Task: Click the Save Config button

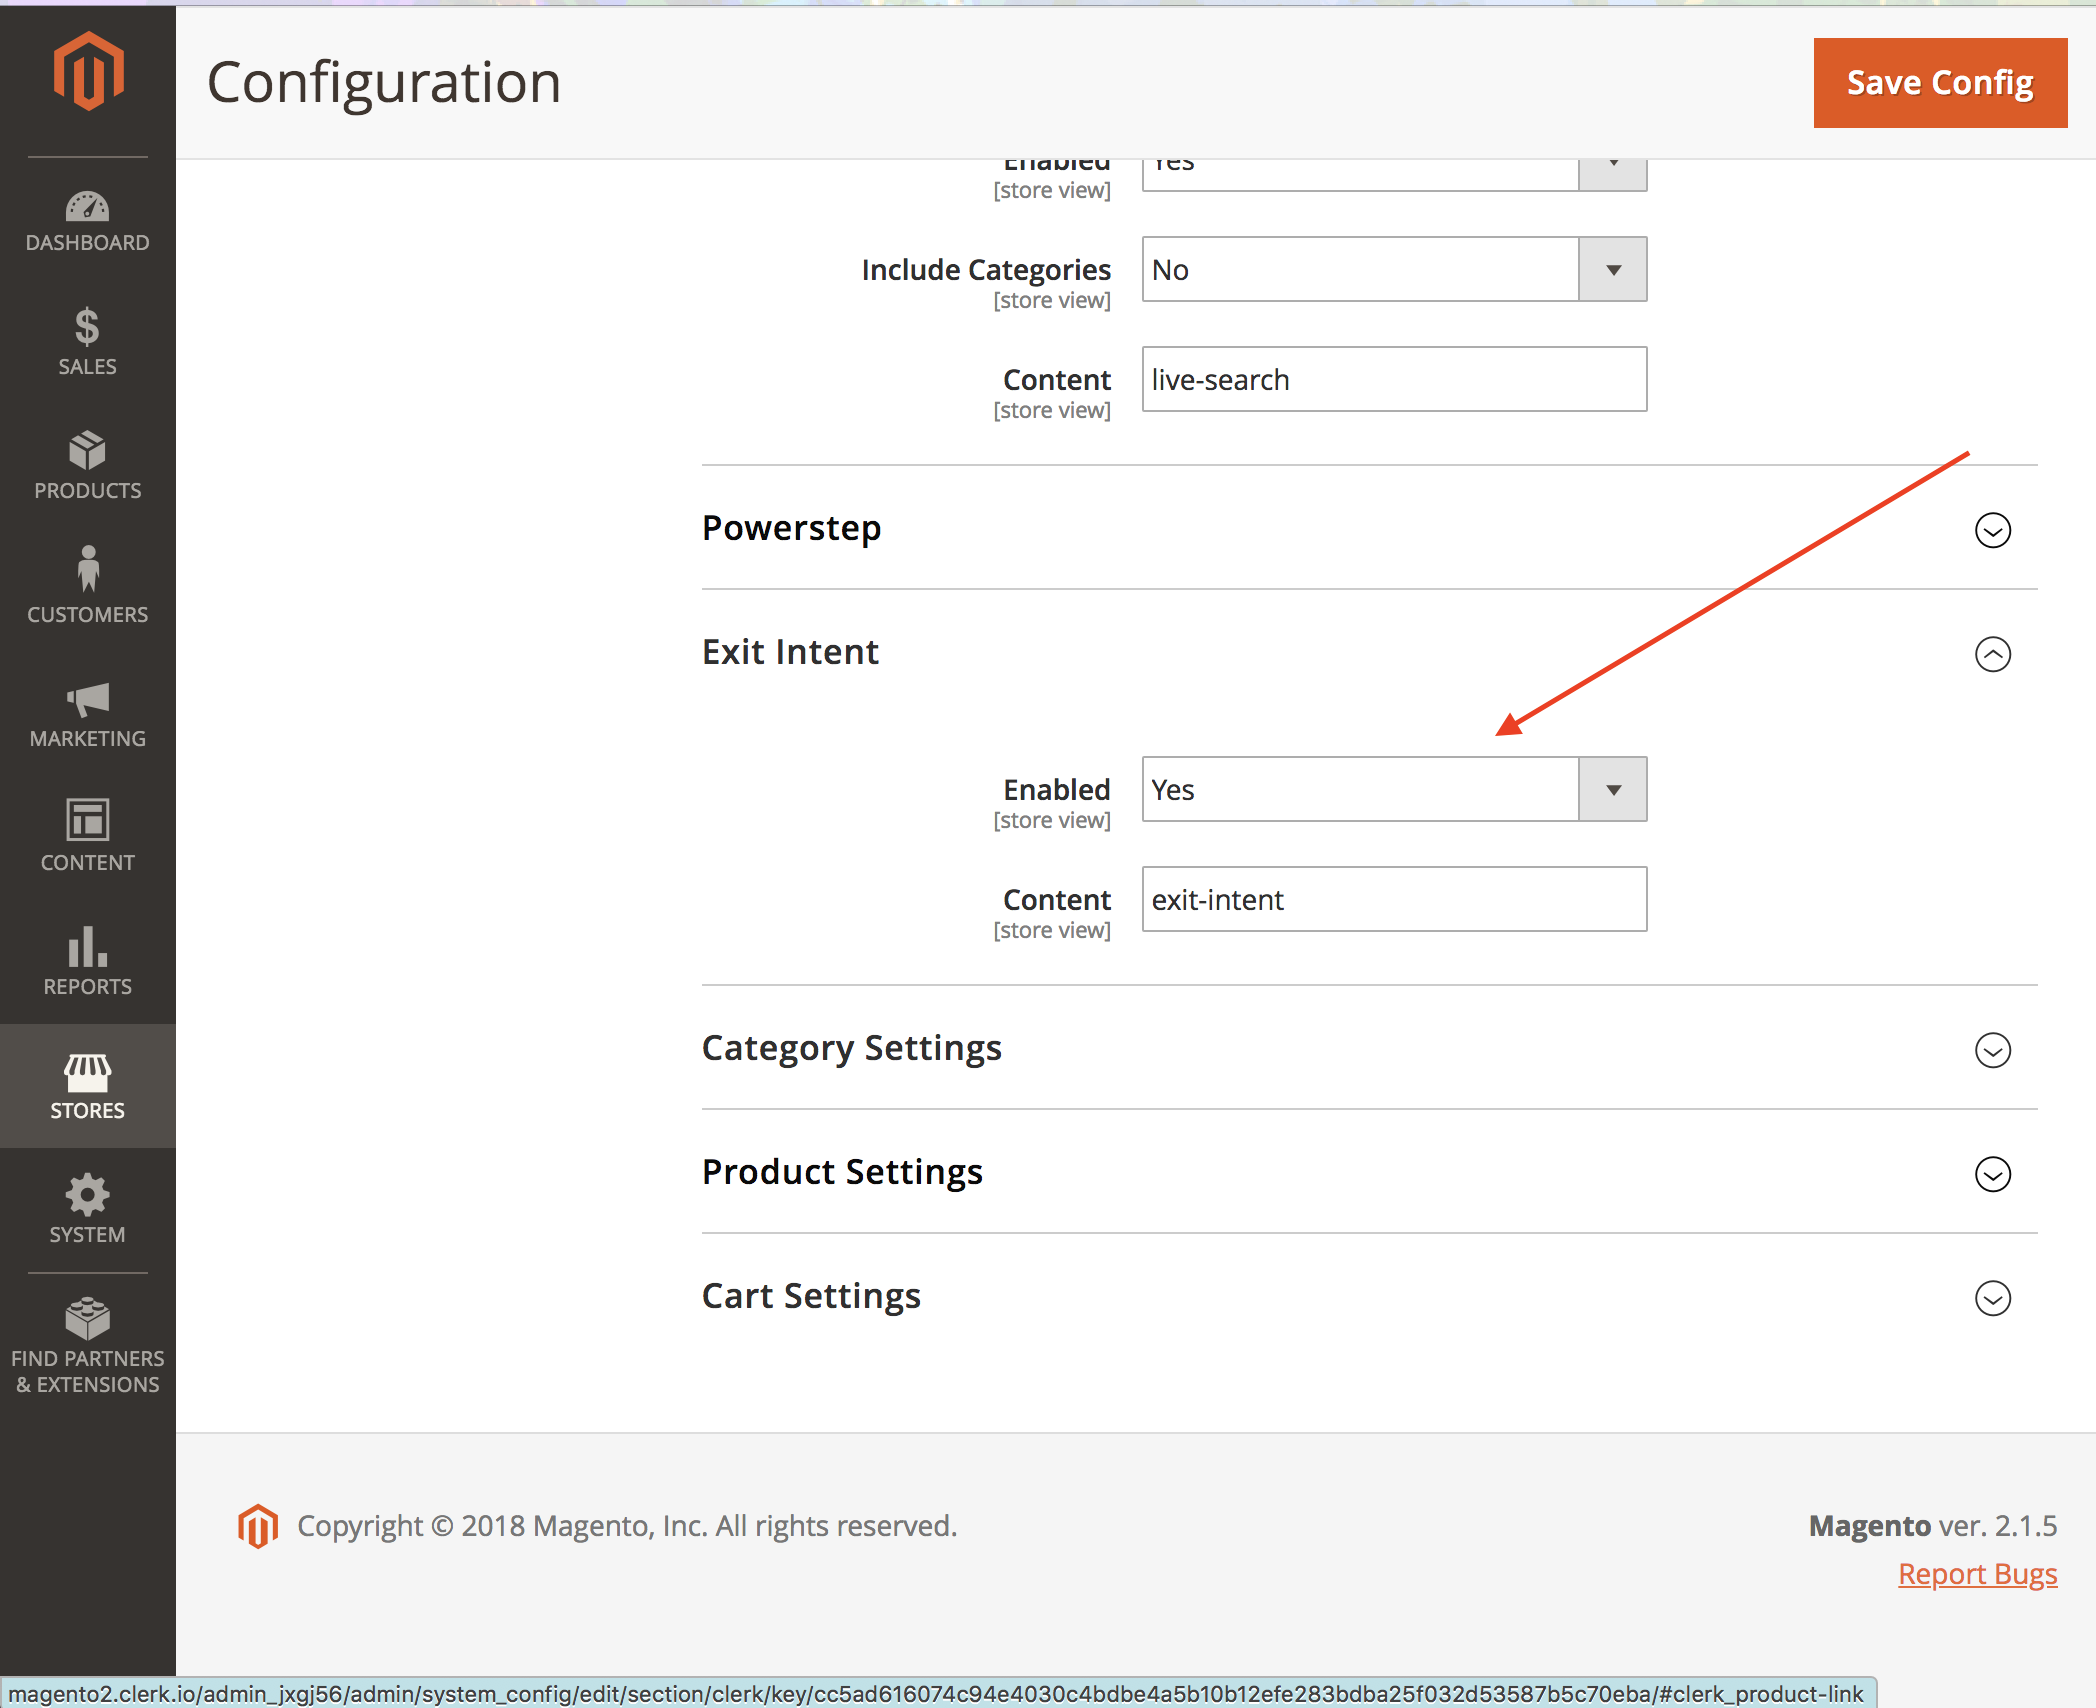Action: 1939,83
